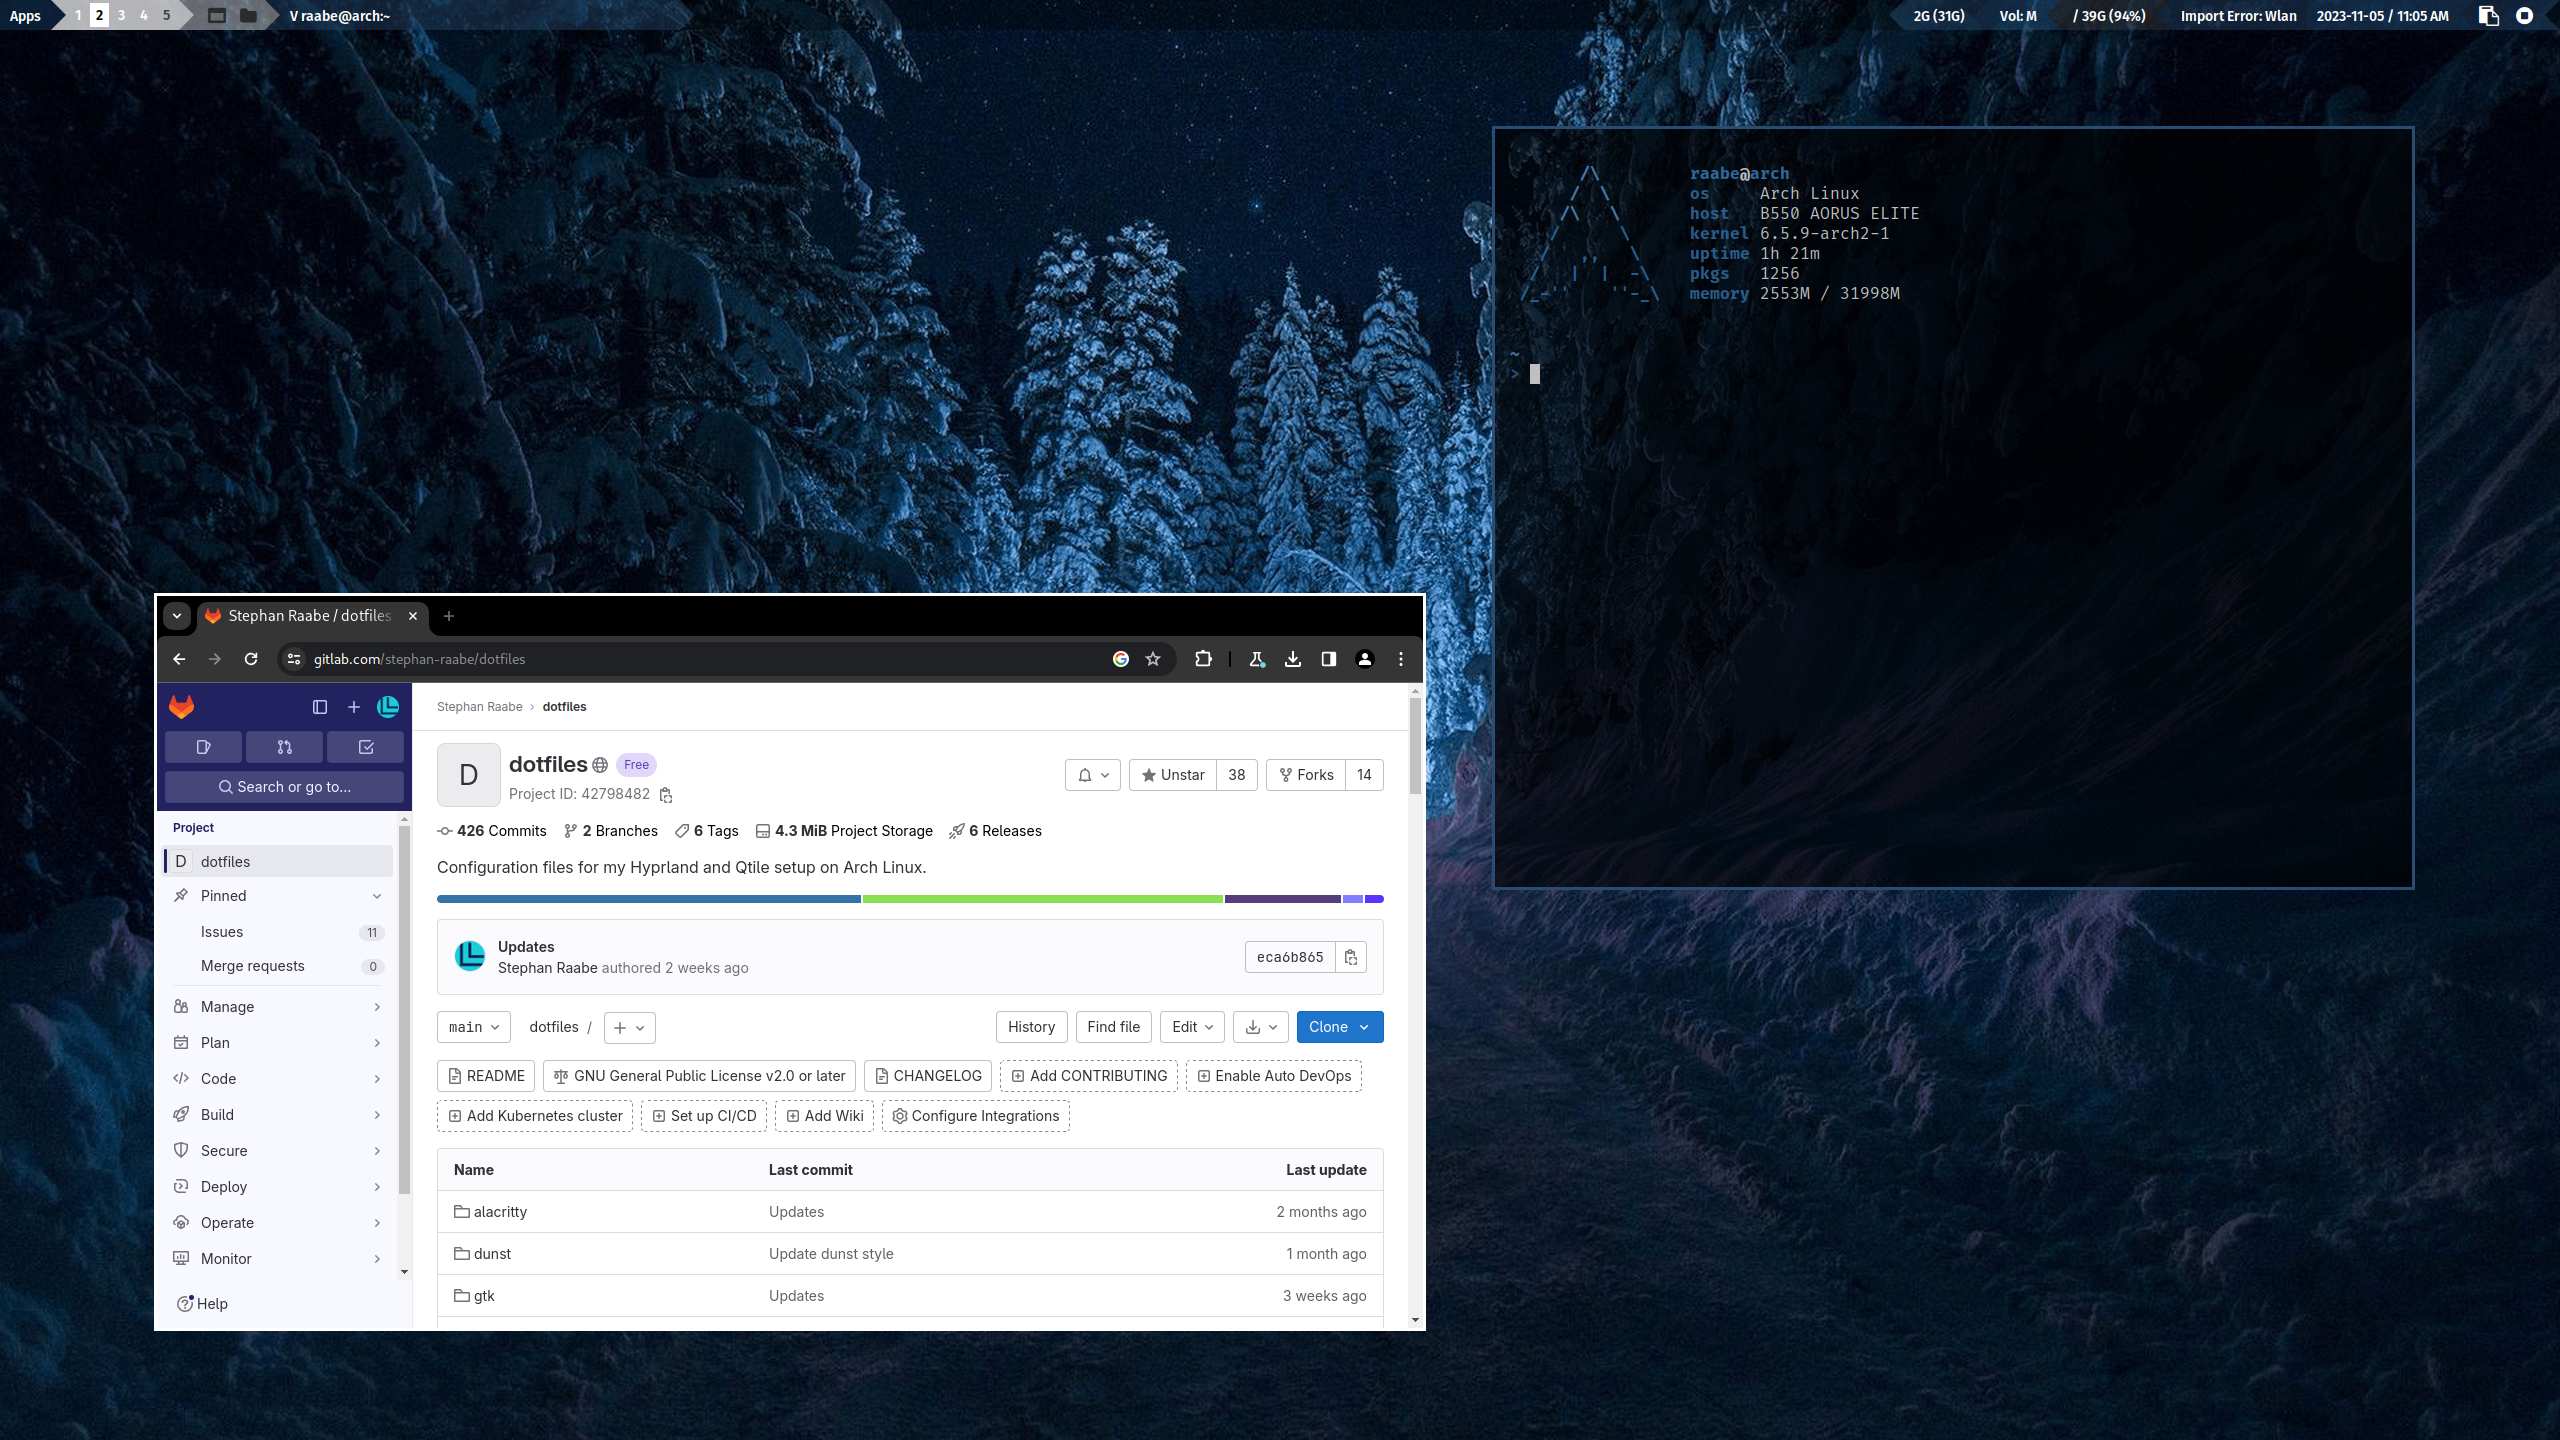2560x1440 pixels.
Task: Click the GitLab fox logo
Action: click(181, 707)
